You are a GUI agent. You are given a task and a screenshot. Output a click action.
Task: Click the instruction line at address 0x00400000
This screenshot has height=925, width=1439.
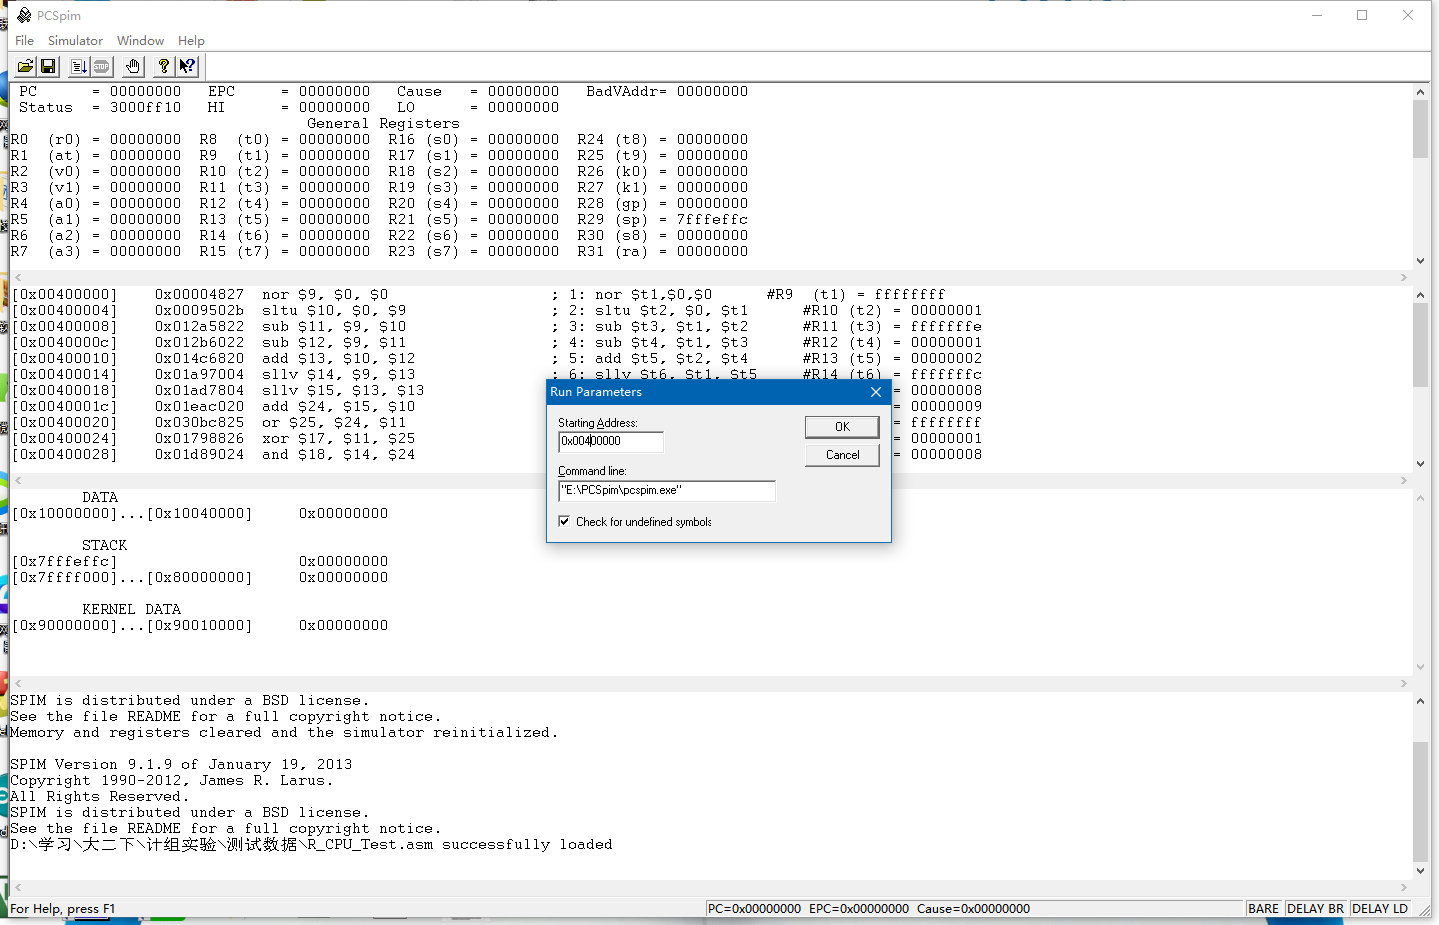[478, 295]
